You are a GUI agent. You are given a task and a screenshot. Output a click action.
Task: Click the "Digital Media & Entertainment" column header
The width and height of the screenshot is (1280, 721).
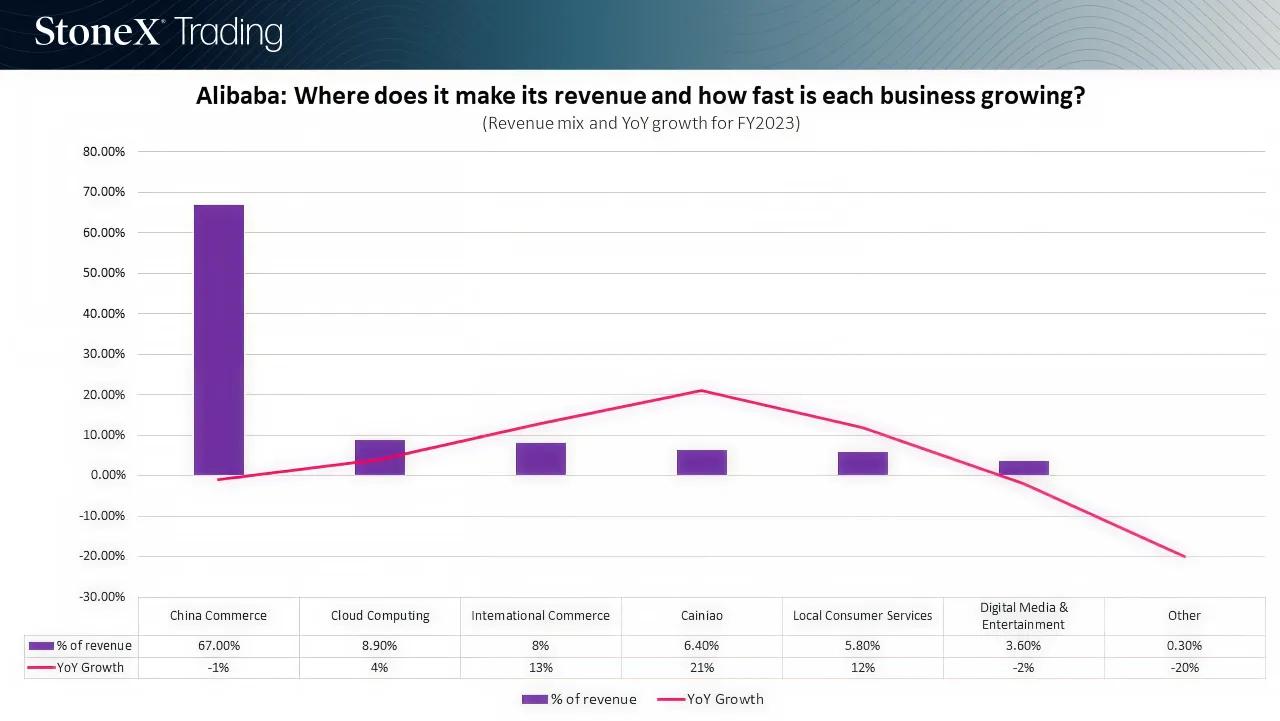pyautogui.click(x=1024, y=616)
